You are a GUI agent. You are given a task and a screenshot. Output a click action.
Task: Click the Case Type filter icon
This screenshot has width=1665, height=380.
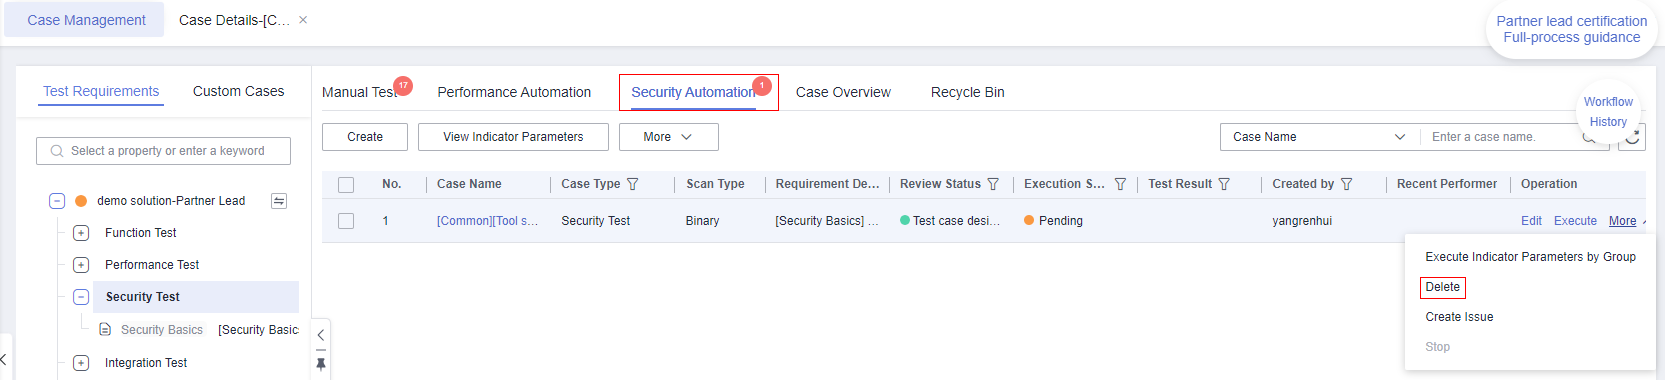tap(632, 184)
